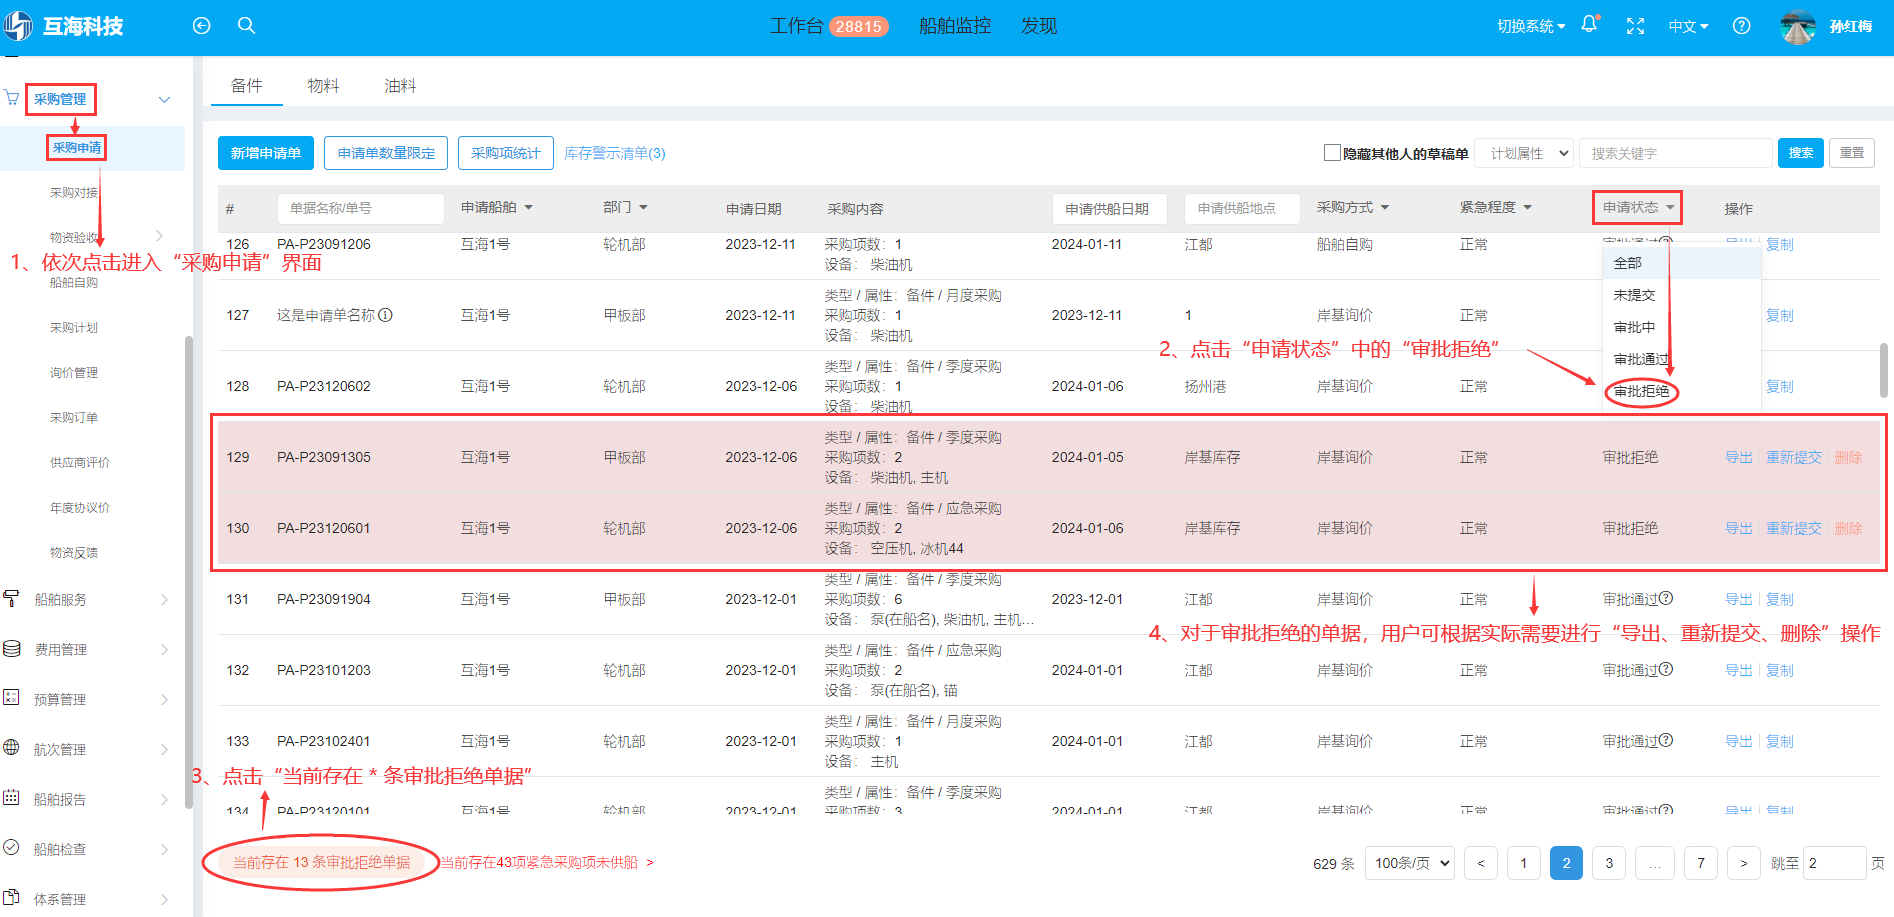Click help icon beside 审批通过 in row 132
Viewport: 1894px width, 917px height.
[1666, 669]
